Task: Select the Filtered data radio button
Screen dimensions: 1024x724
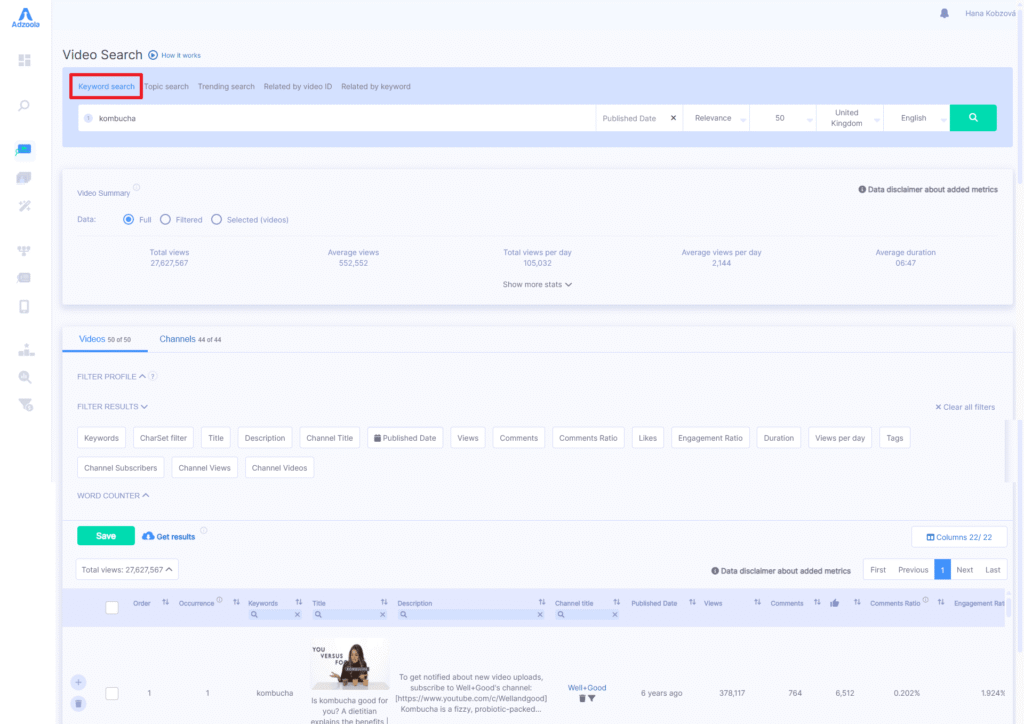Action: [166, 219]
